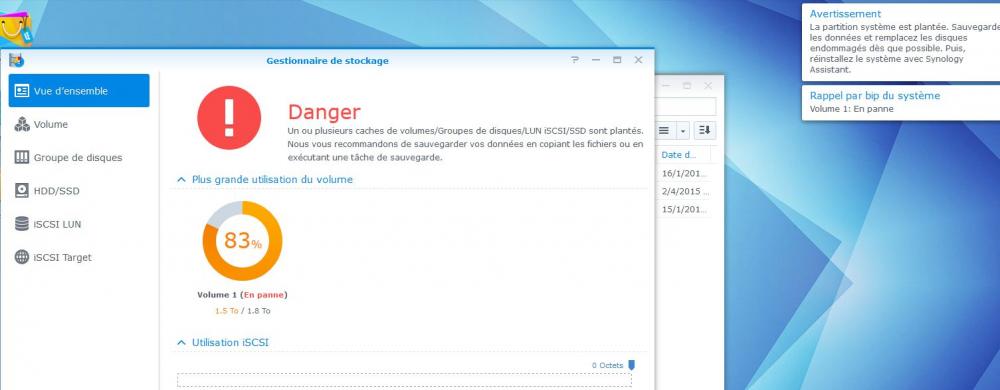Click search field in background window

tap(686, 106)
